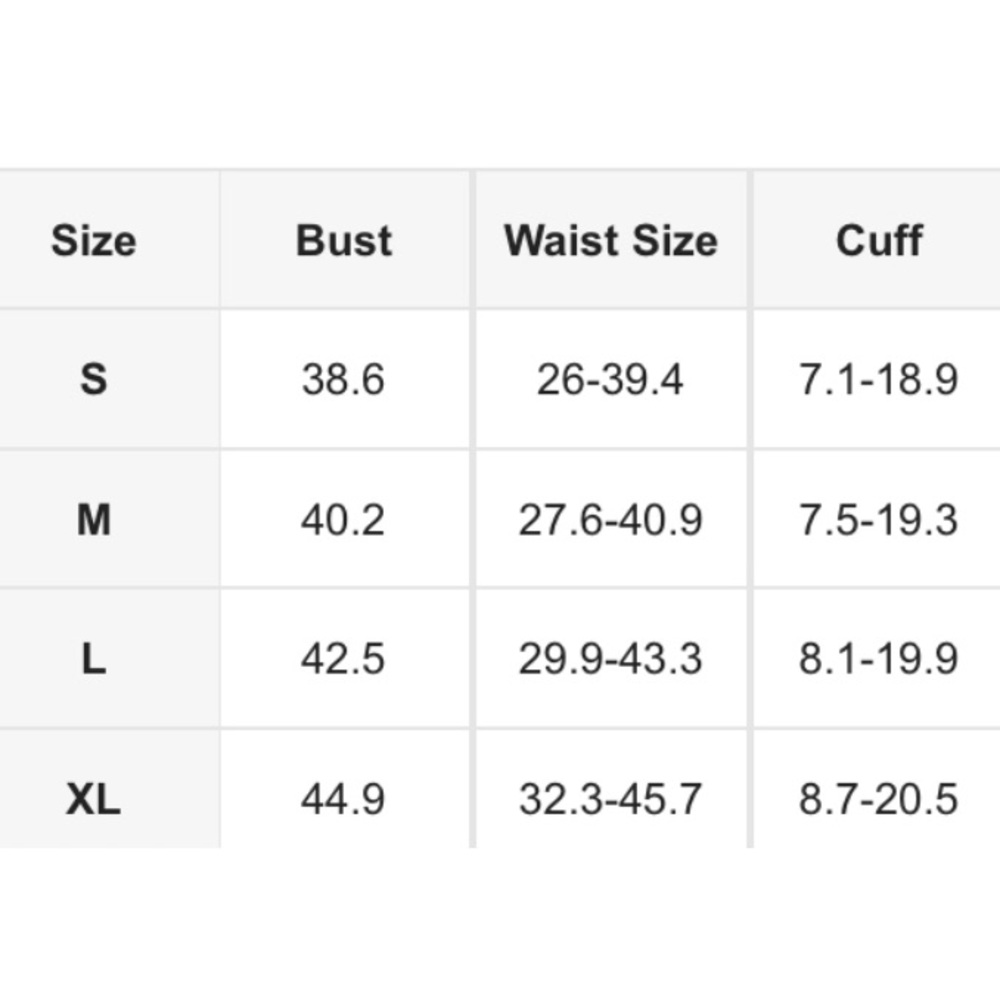Select the S size row label
This screenshot has width=1000, height=1000.
coord(94,379)
